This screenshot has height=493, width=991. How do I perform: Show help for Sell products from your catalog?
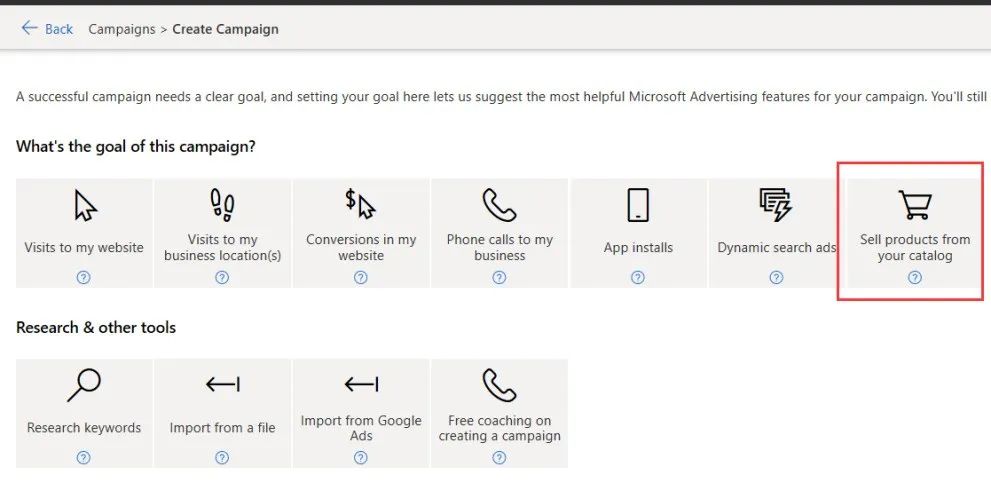tap(915, 277)
